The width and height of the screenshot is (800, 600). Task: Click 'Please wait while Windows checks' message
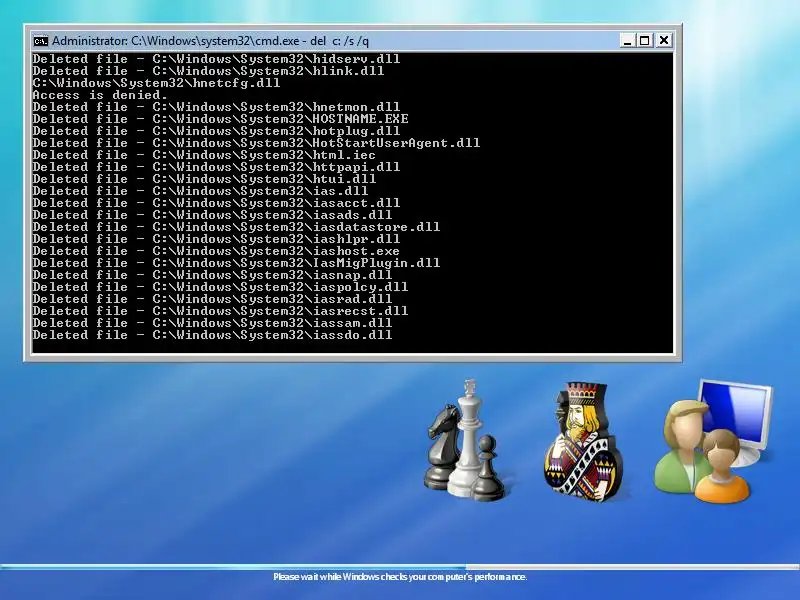tap(400, 577)
